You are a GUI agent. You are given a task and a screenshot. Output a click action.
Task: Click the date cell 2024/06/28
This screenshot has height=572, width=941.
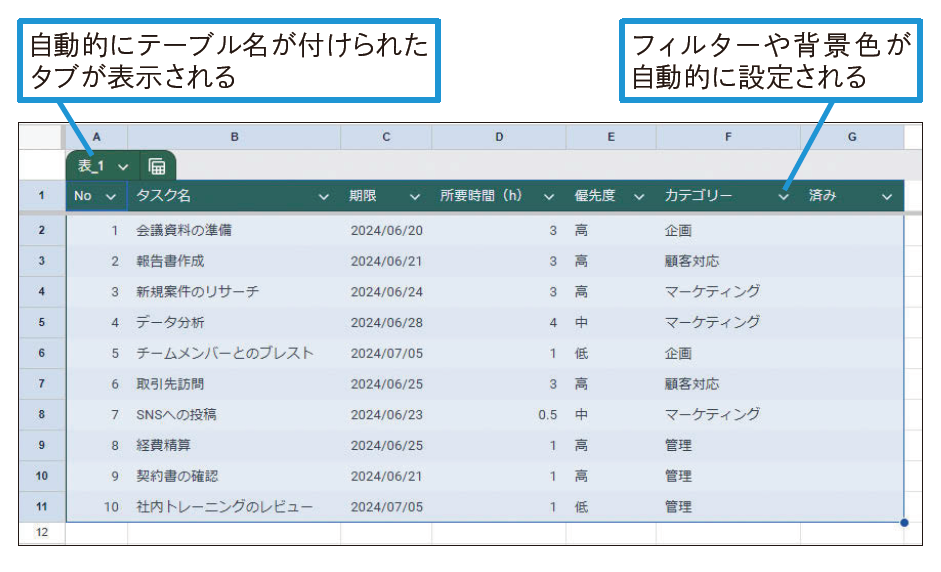click(386, 322)
